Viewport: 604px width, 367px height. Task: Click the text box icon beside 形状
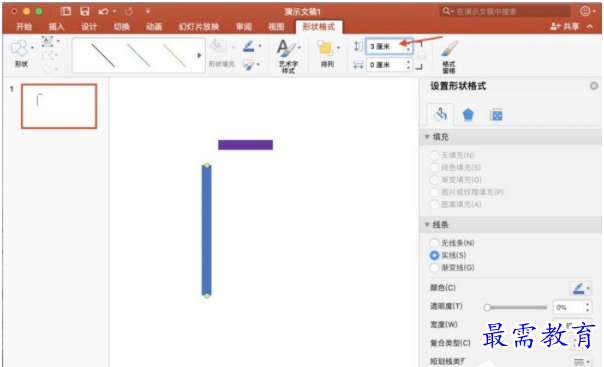(x=47, y=41)
